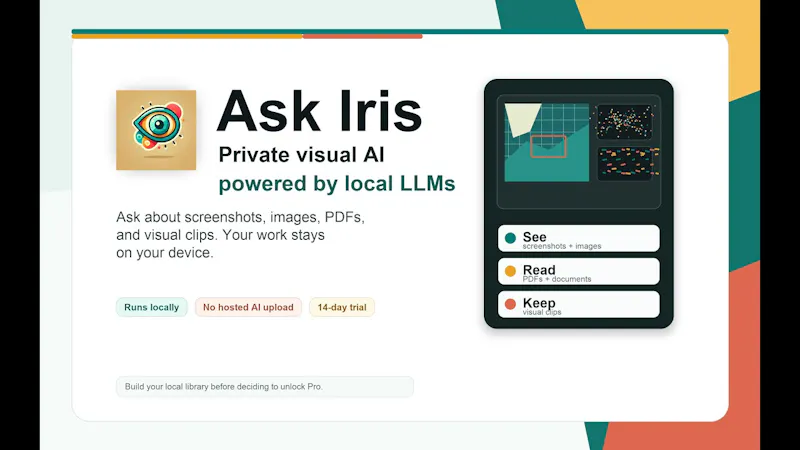This screenshot has height=450, width=800.
Task: Click the Private visual AI heading
Action: point(302,155)
